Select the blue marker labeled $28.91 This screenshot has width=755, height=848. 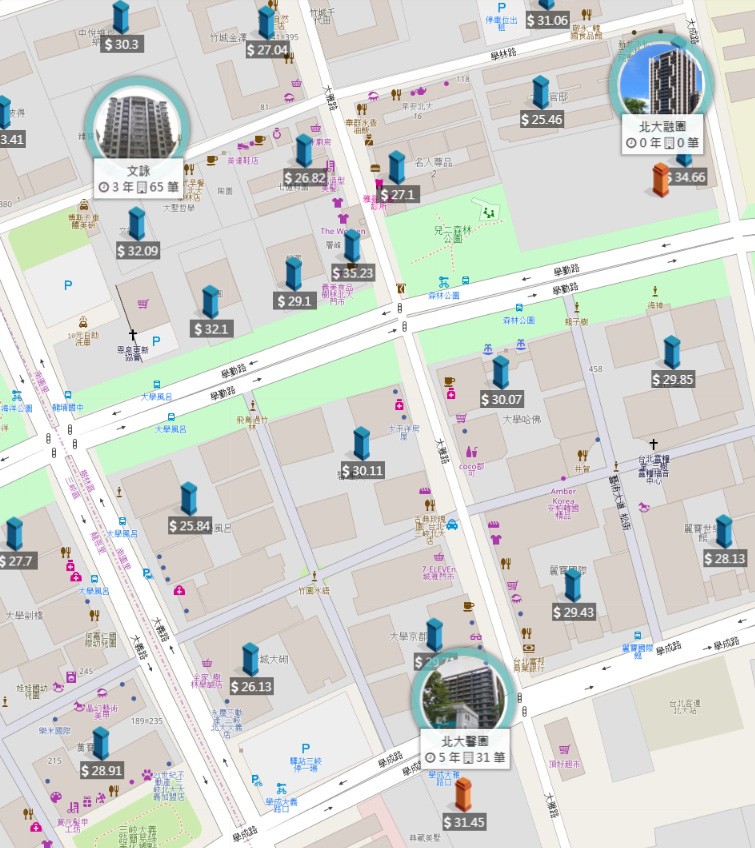(x=101, y=744)
